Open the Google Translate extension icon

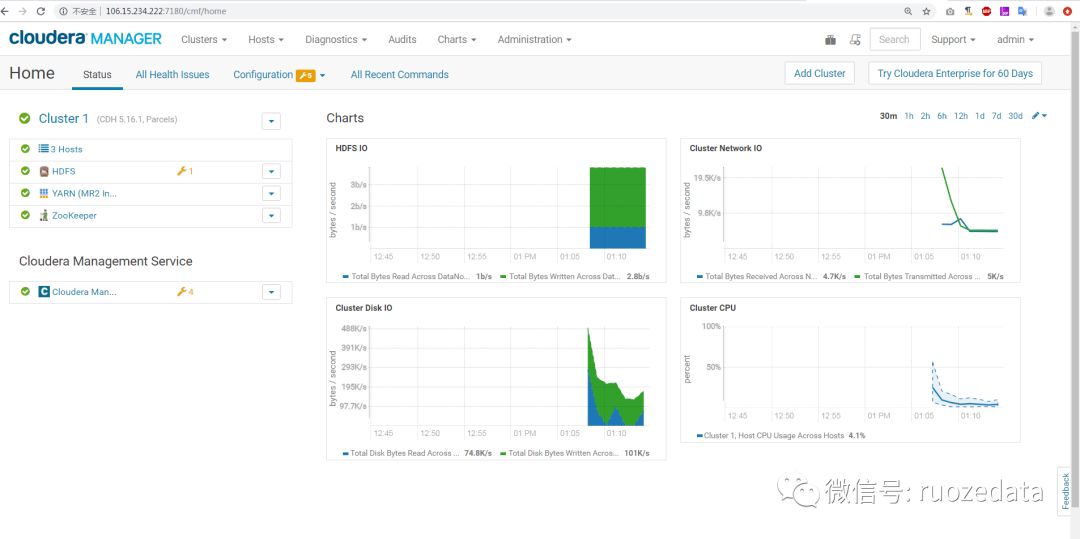pos(1023,11)
